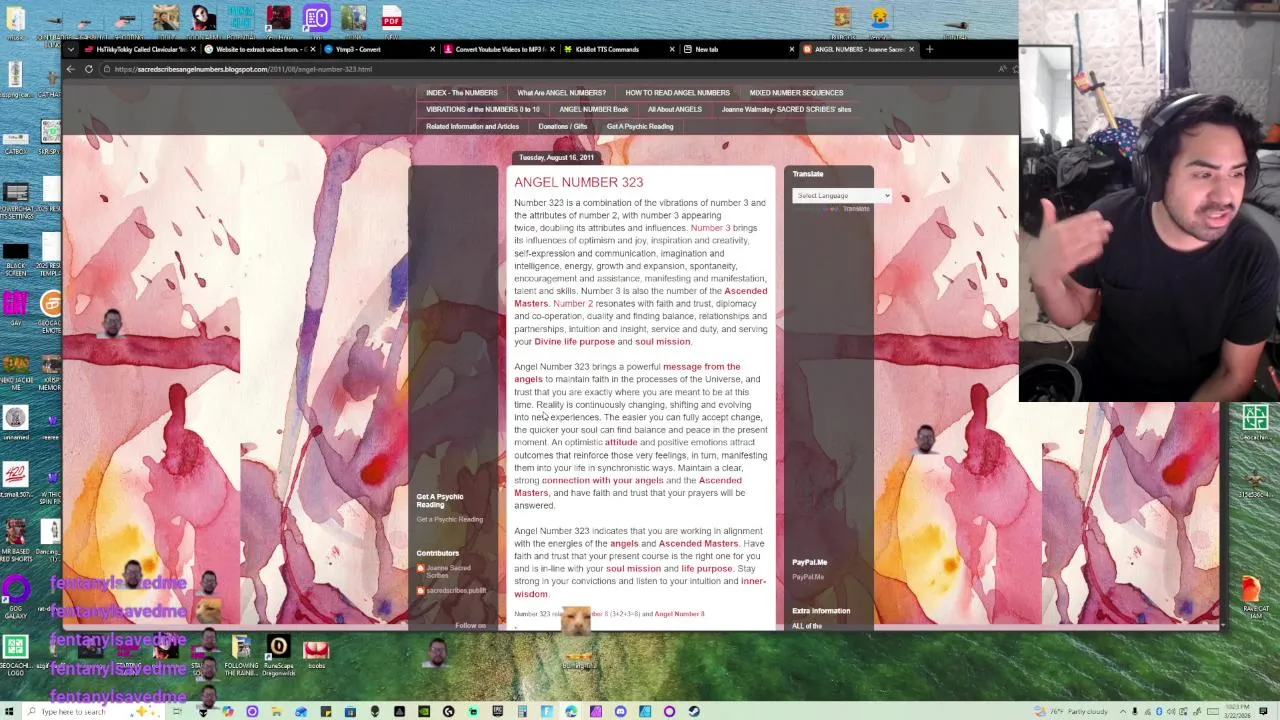Screen dimensions: 1280x720
Task: Open What Are ANGEL NUMBERS? page
Action: (561, 92)
